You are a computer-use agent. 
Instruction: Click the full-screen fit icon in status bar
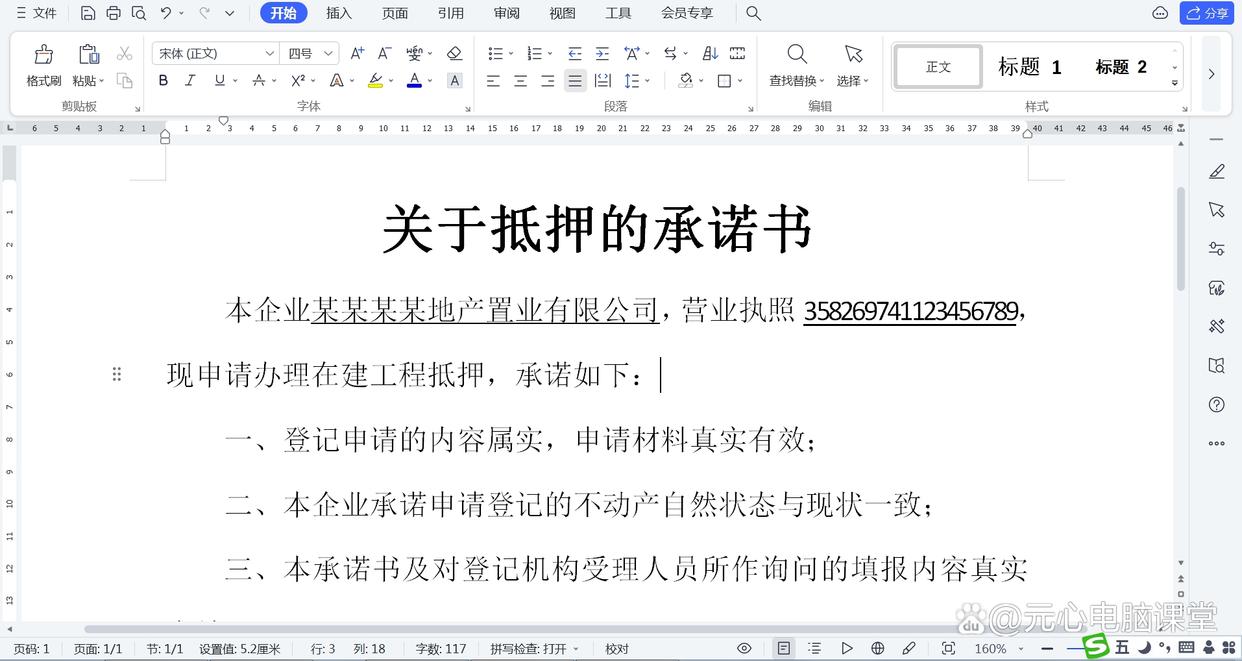(948, 649)
